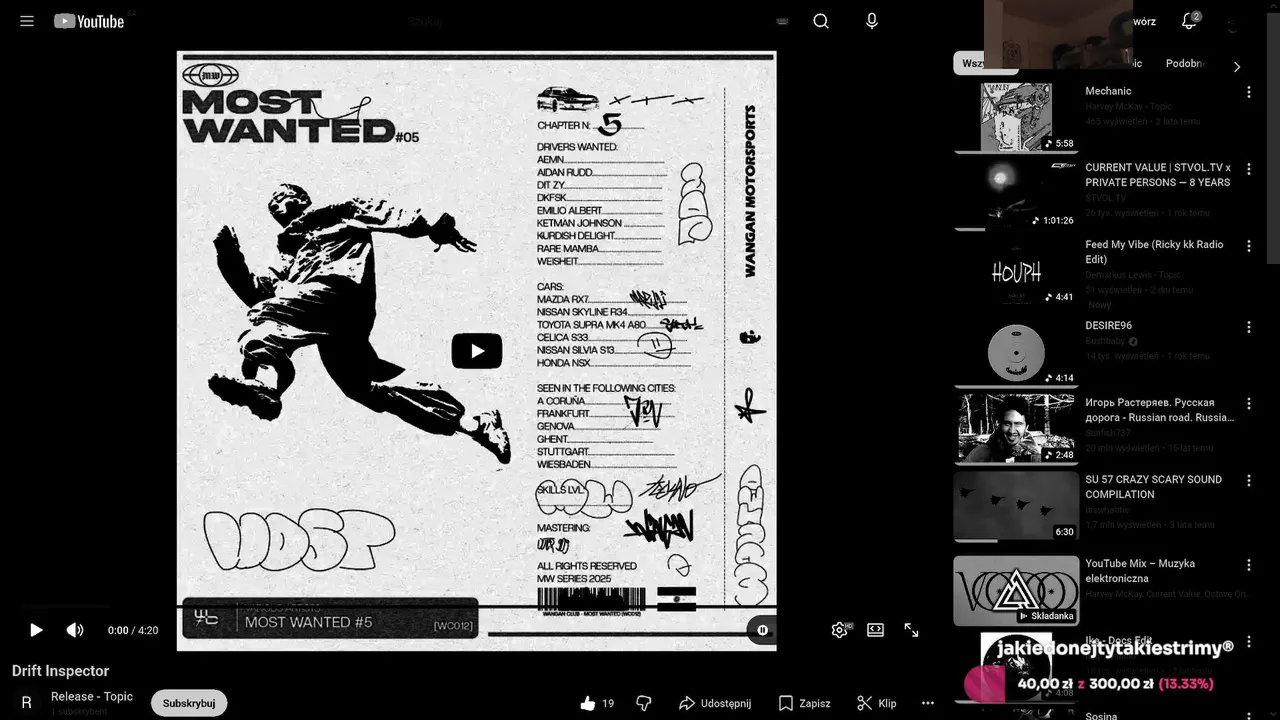Open Mechanic video thumbnail
Image resolution: width=1280 pixels, height=720 pixels.
[1016, 118]
